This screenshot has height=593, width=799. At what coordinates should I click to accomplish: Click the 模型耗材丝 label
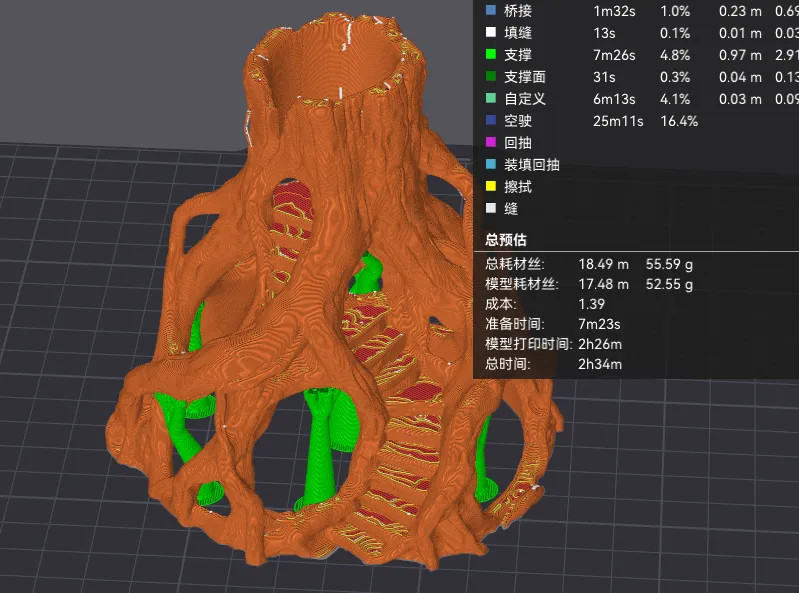pos(522,284)
